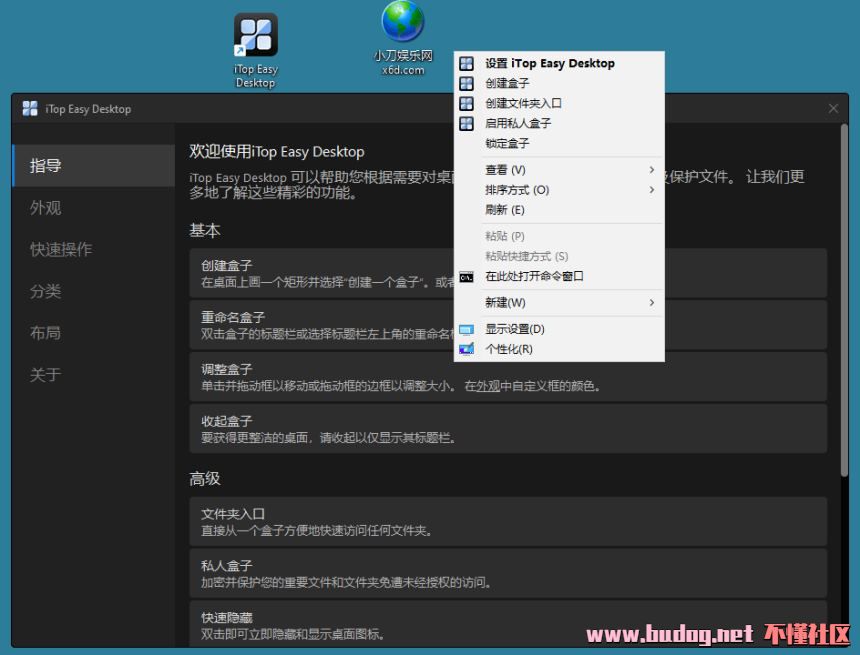860x655 pixels.
Task: Click the icon beside 设置 iTop Easy Desktop
Action: (466, 63)
